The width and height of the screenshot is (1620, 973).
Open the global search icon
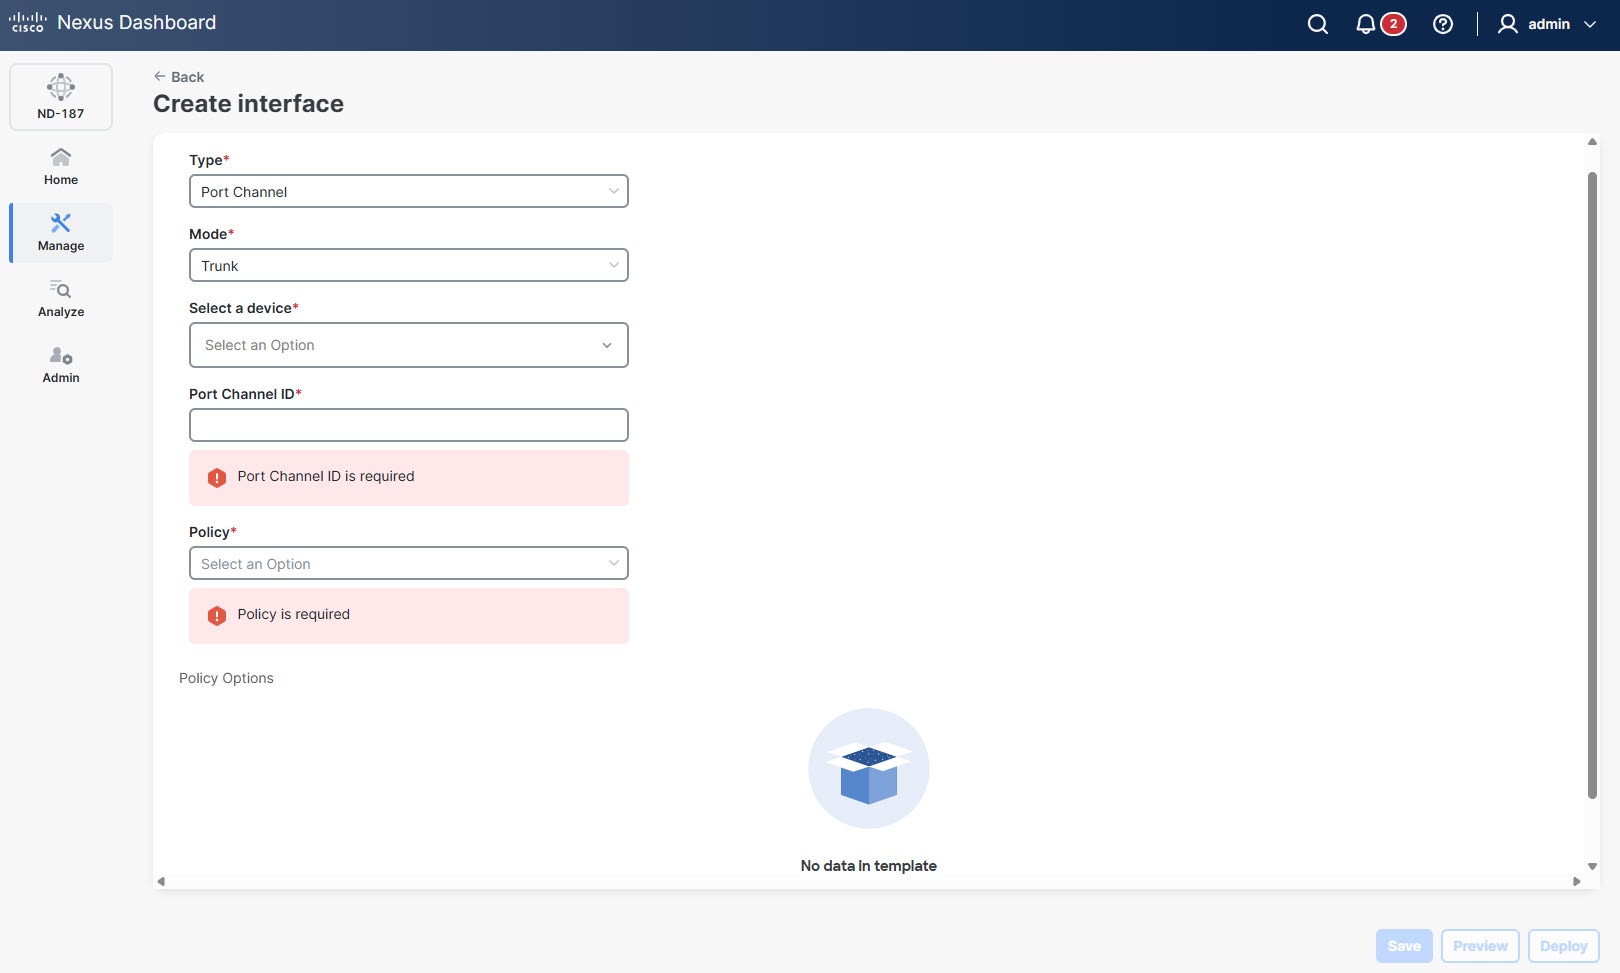pyautogui.click(x=1318, y=24)
